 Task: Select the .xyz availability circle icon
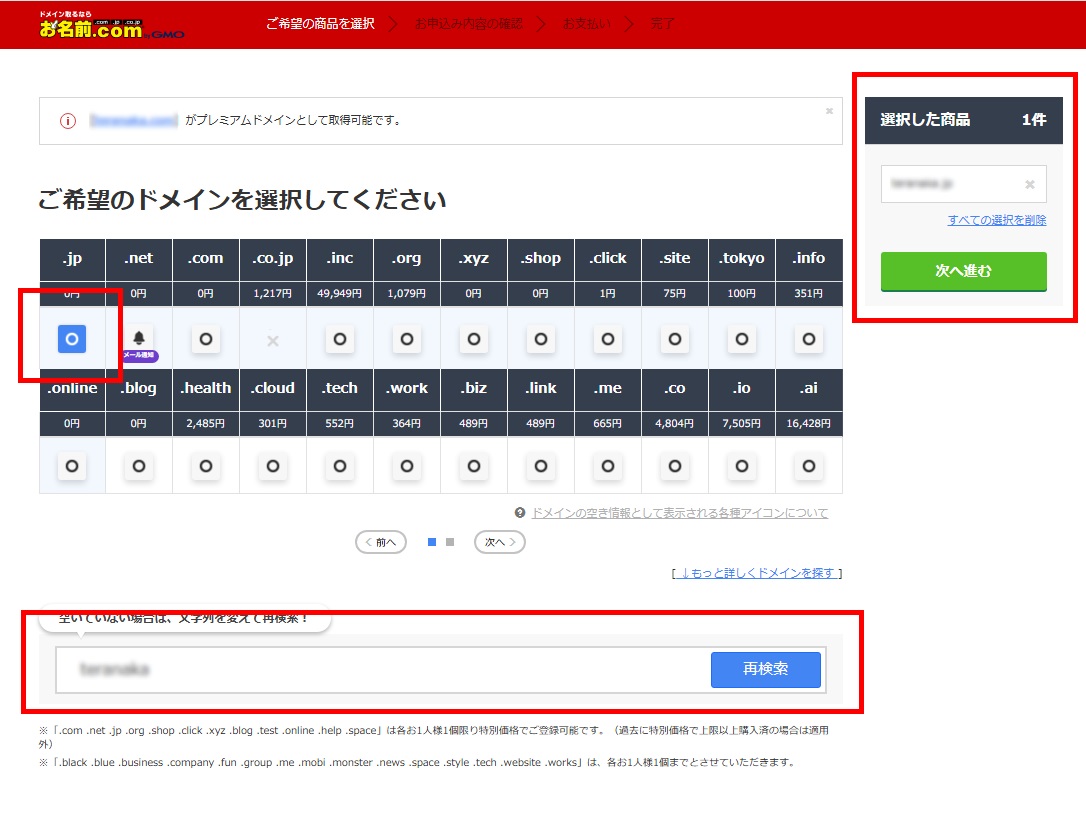(x=473, y=339)
